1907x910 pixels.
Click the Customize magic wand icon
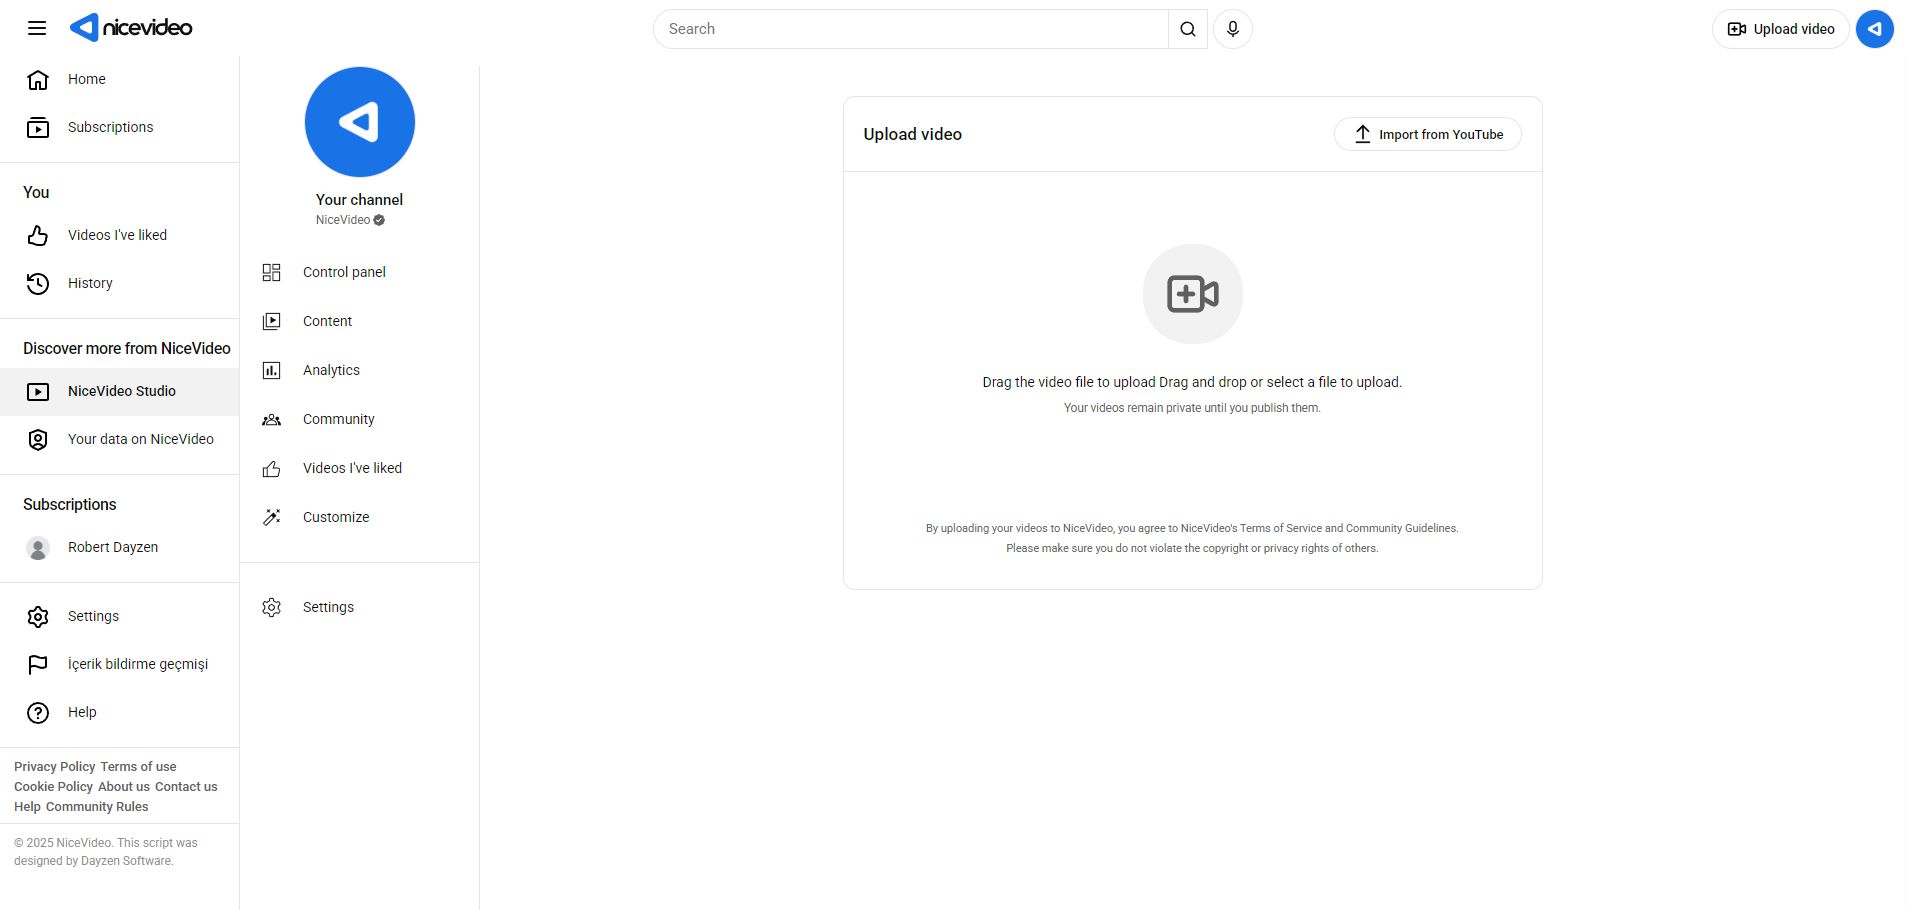click(271, 518)
